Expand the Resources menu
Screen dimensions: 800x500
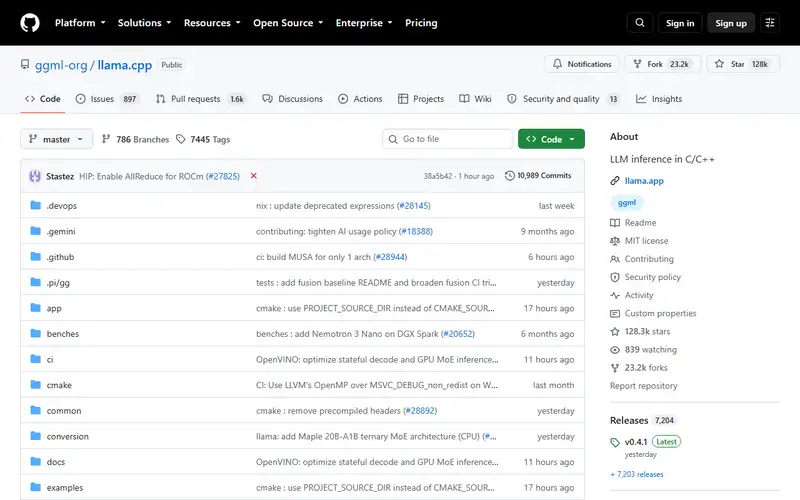tap(212, 23)
